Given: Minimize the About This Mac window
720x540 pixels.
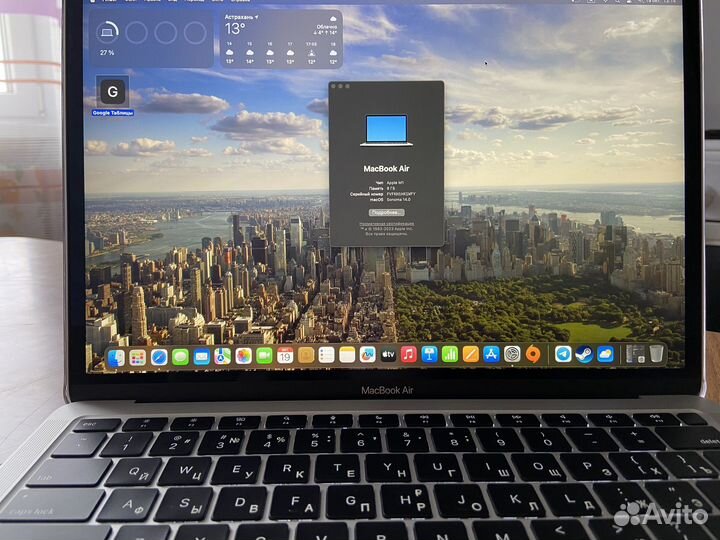Looking at the screenshot, I should 341,86.
